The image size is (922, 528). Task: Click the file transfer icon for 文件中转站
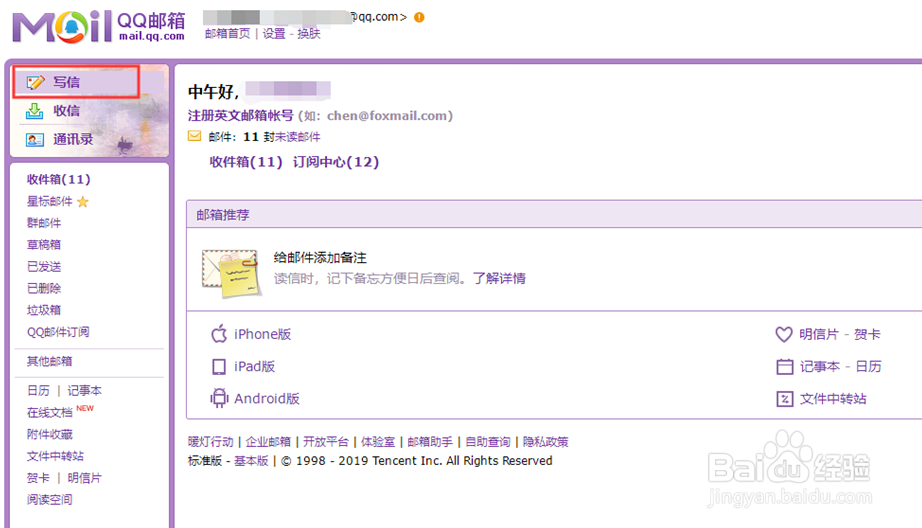point(784,399)
